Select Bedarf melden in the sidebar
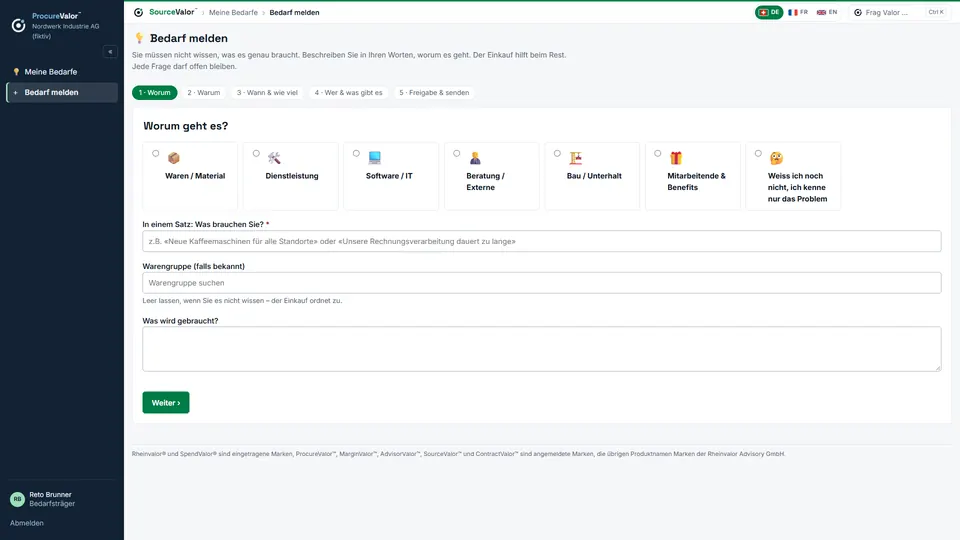The width and height of the screenshot is (960, 540). pos(61,92)
